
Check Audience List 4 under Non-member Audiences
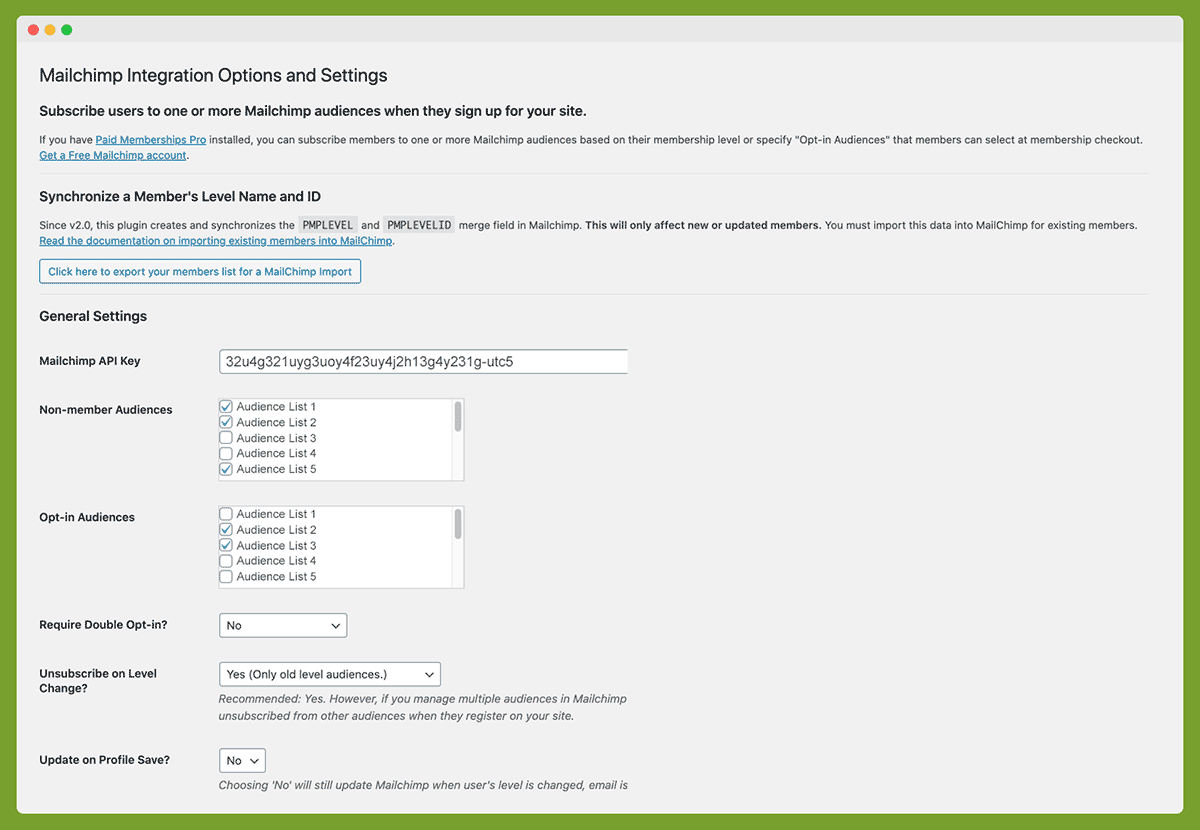click(226, 454)
